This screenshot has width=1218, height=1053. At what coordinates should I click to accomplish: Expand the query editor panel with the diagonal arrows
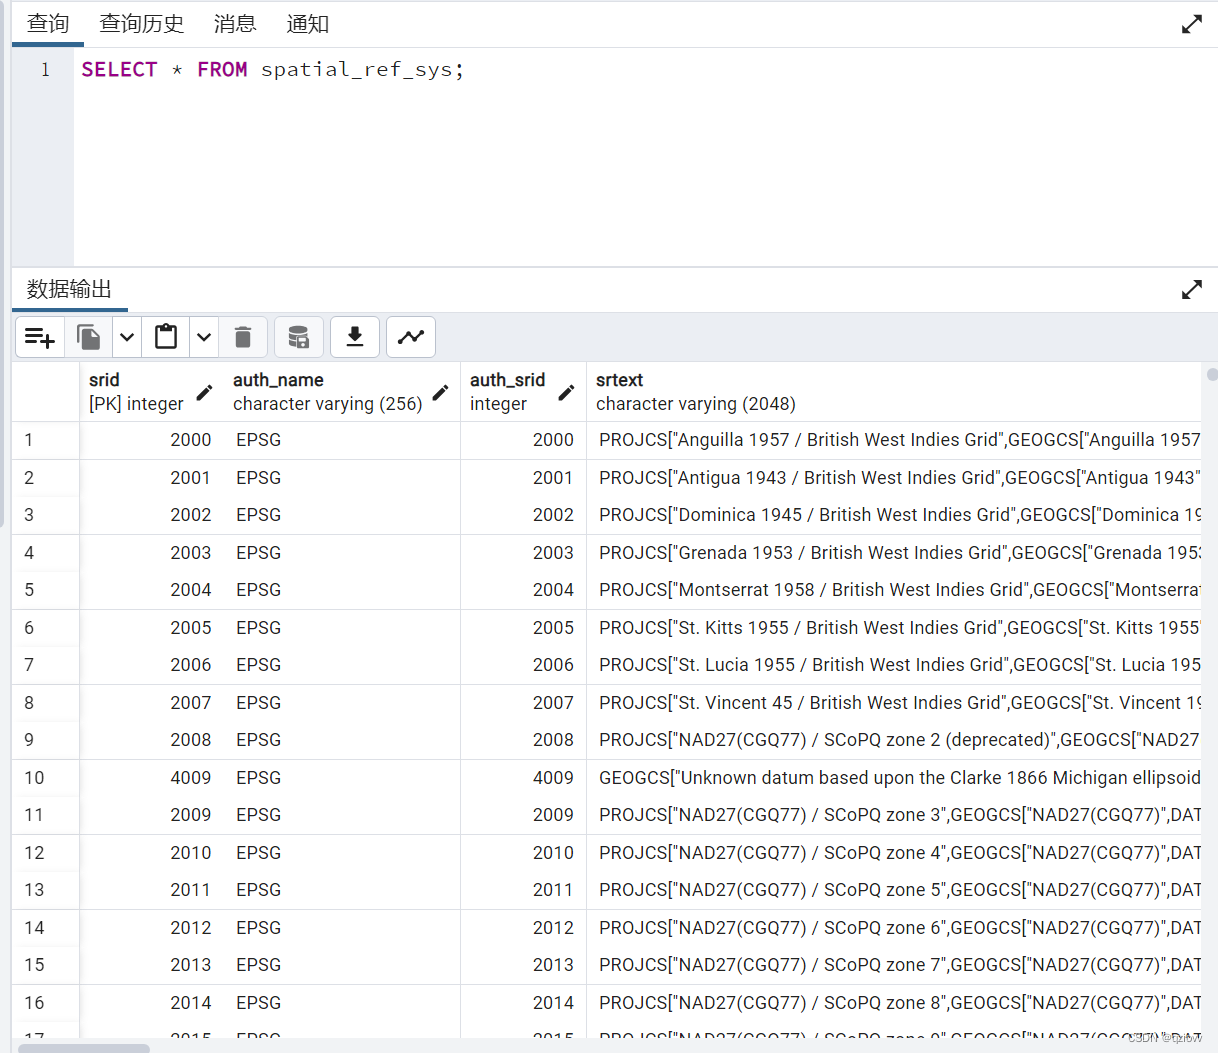point(1191,23)
